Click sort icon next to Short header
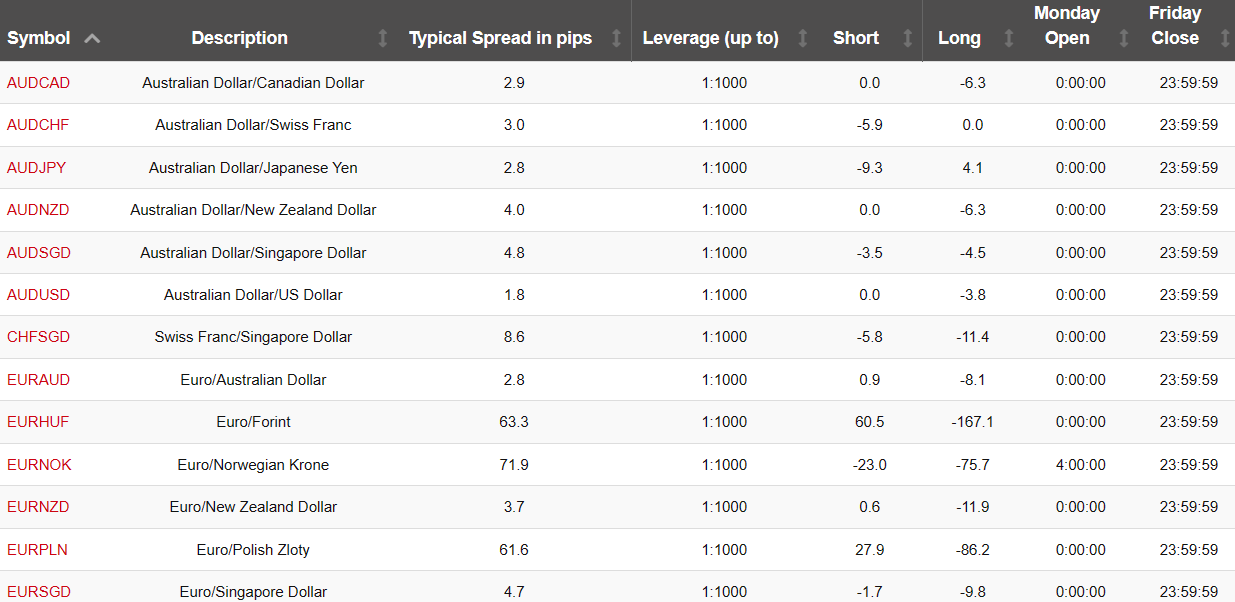The height and width of the screenshot is (602, 1235). (908, 38)
